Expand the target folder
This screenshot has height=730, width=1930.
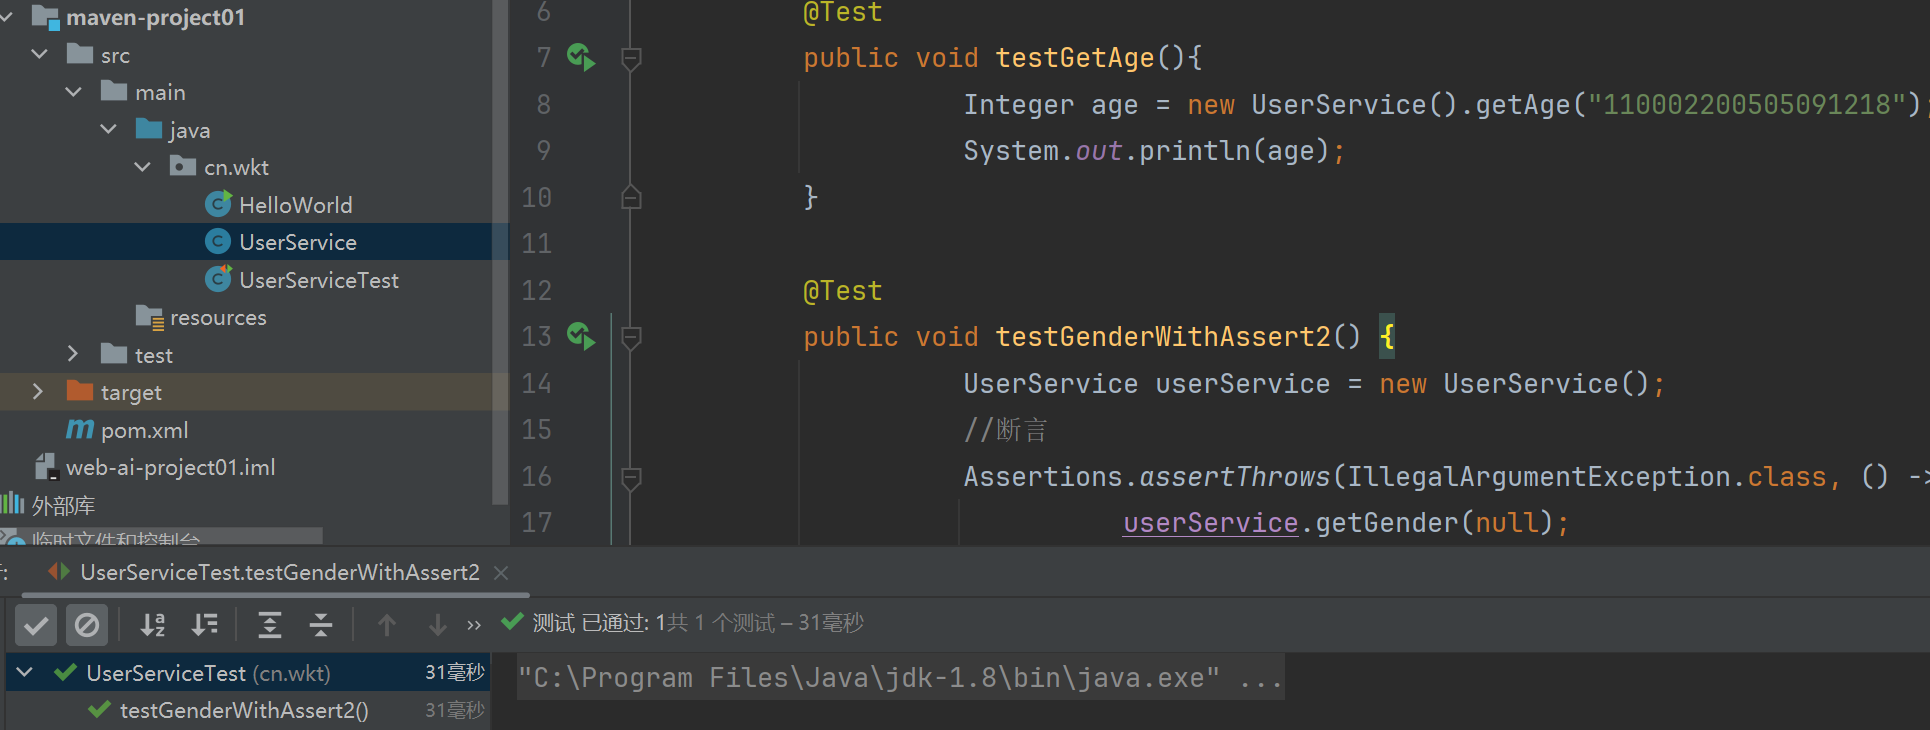click(38, 392)
